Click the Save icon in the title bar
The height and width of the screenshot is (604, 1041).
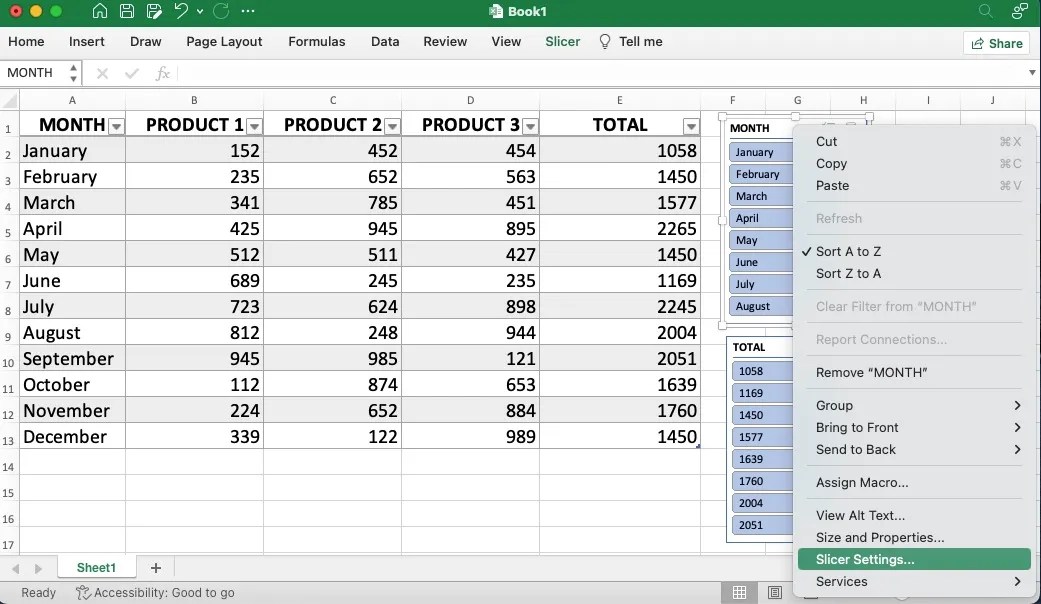pos(127,11)
